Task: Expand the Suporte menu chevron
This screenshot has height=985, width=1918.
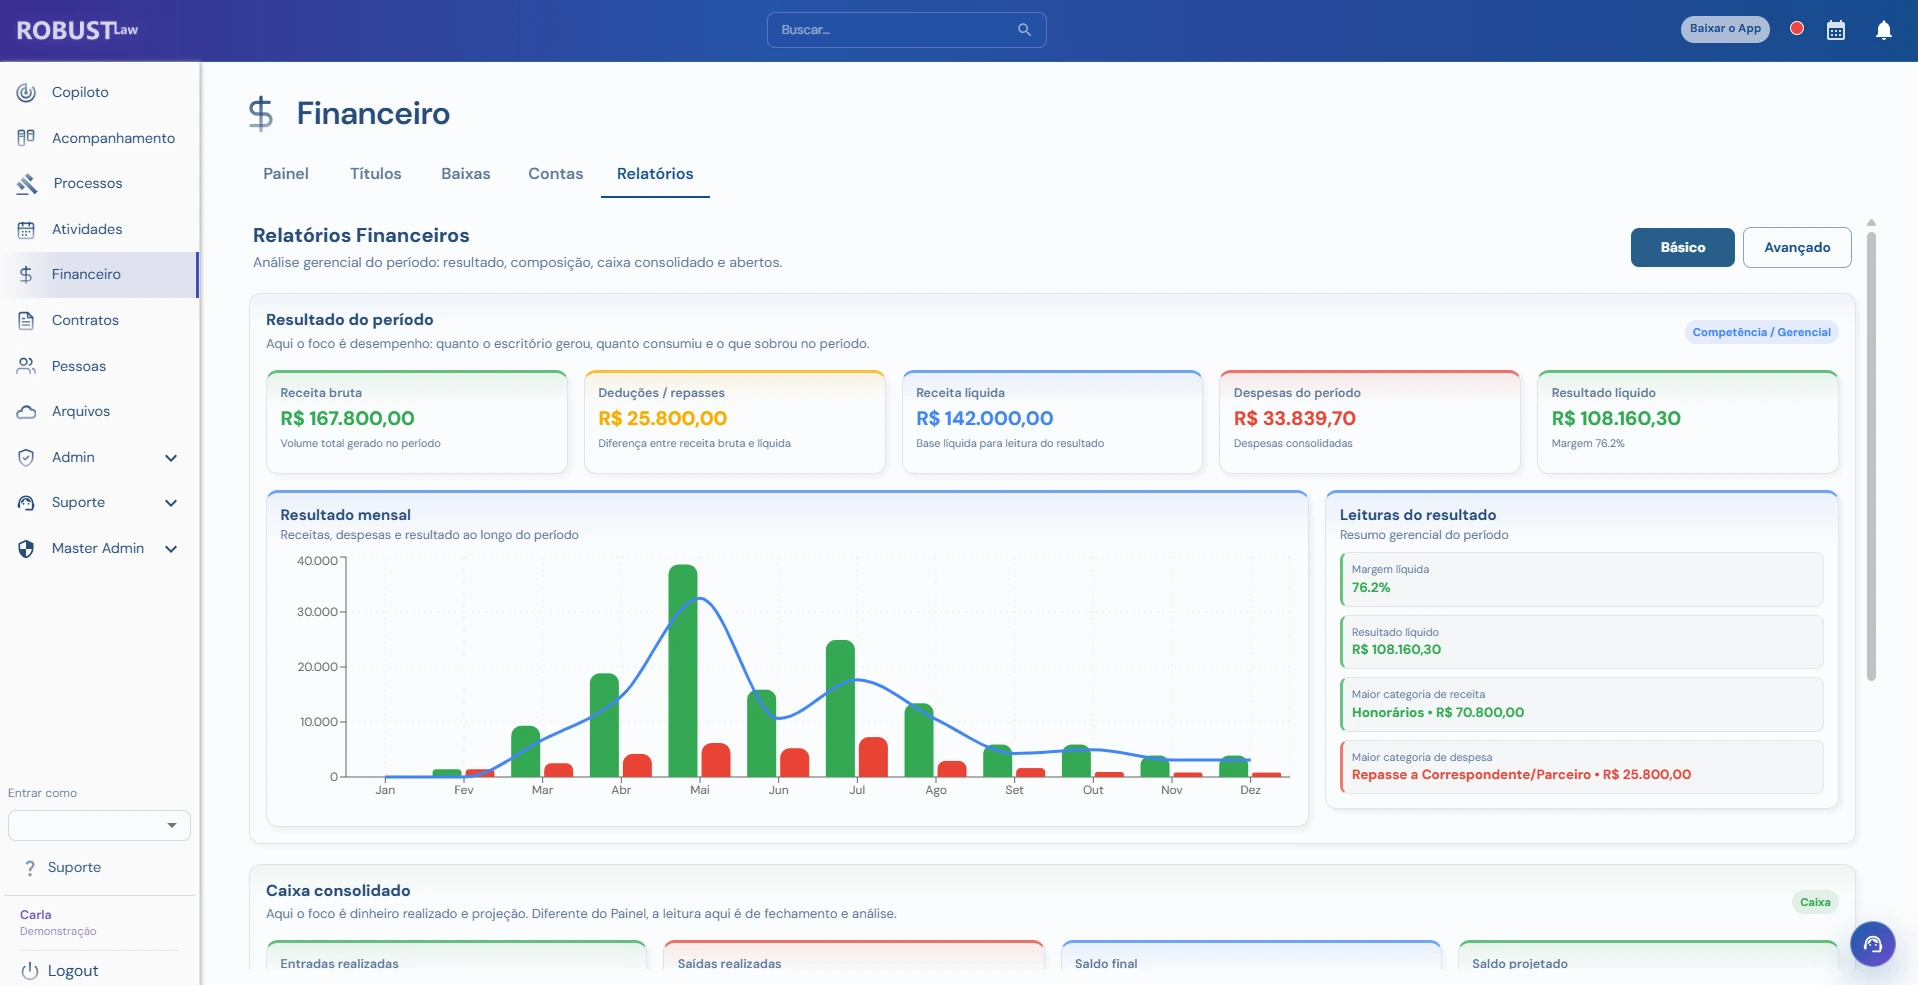Action: pyautogui.click(x=171, y=503)
